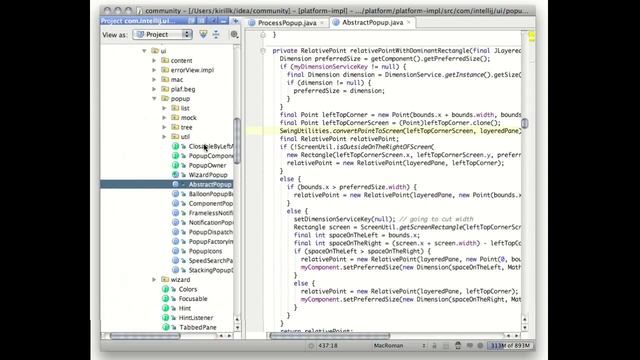The height and width of the screenshot is (360, 640).
Task: Expand the mock folder
Action: click(x=164, y=118)
